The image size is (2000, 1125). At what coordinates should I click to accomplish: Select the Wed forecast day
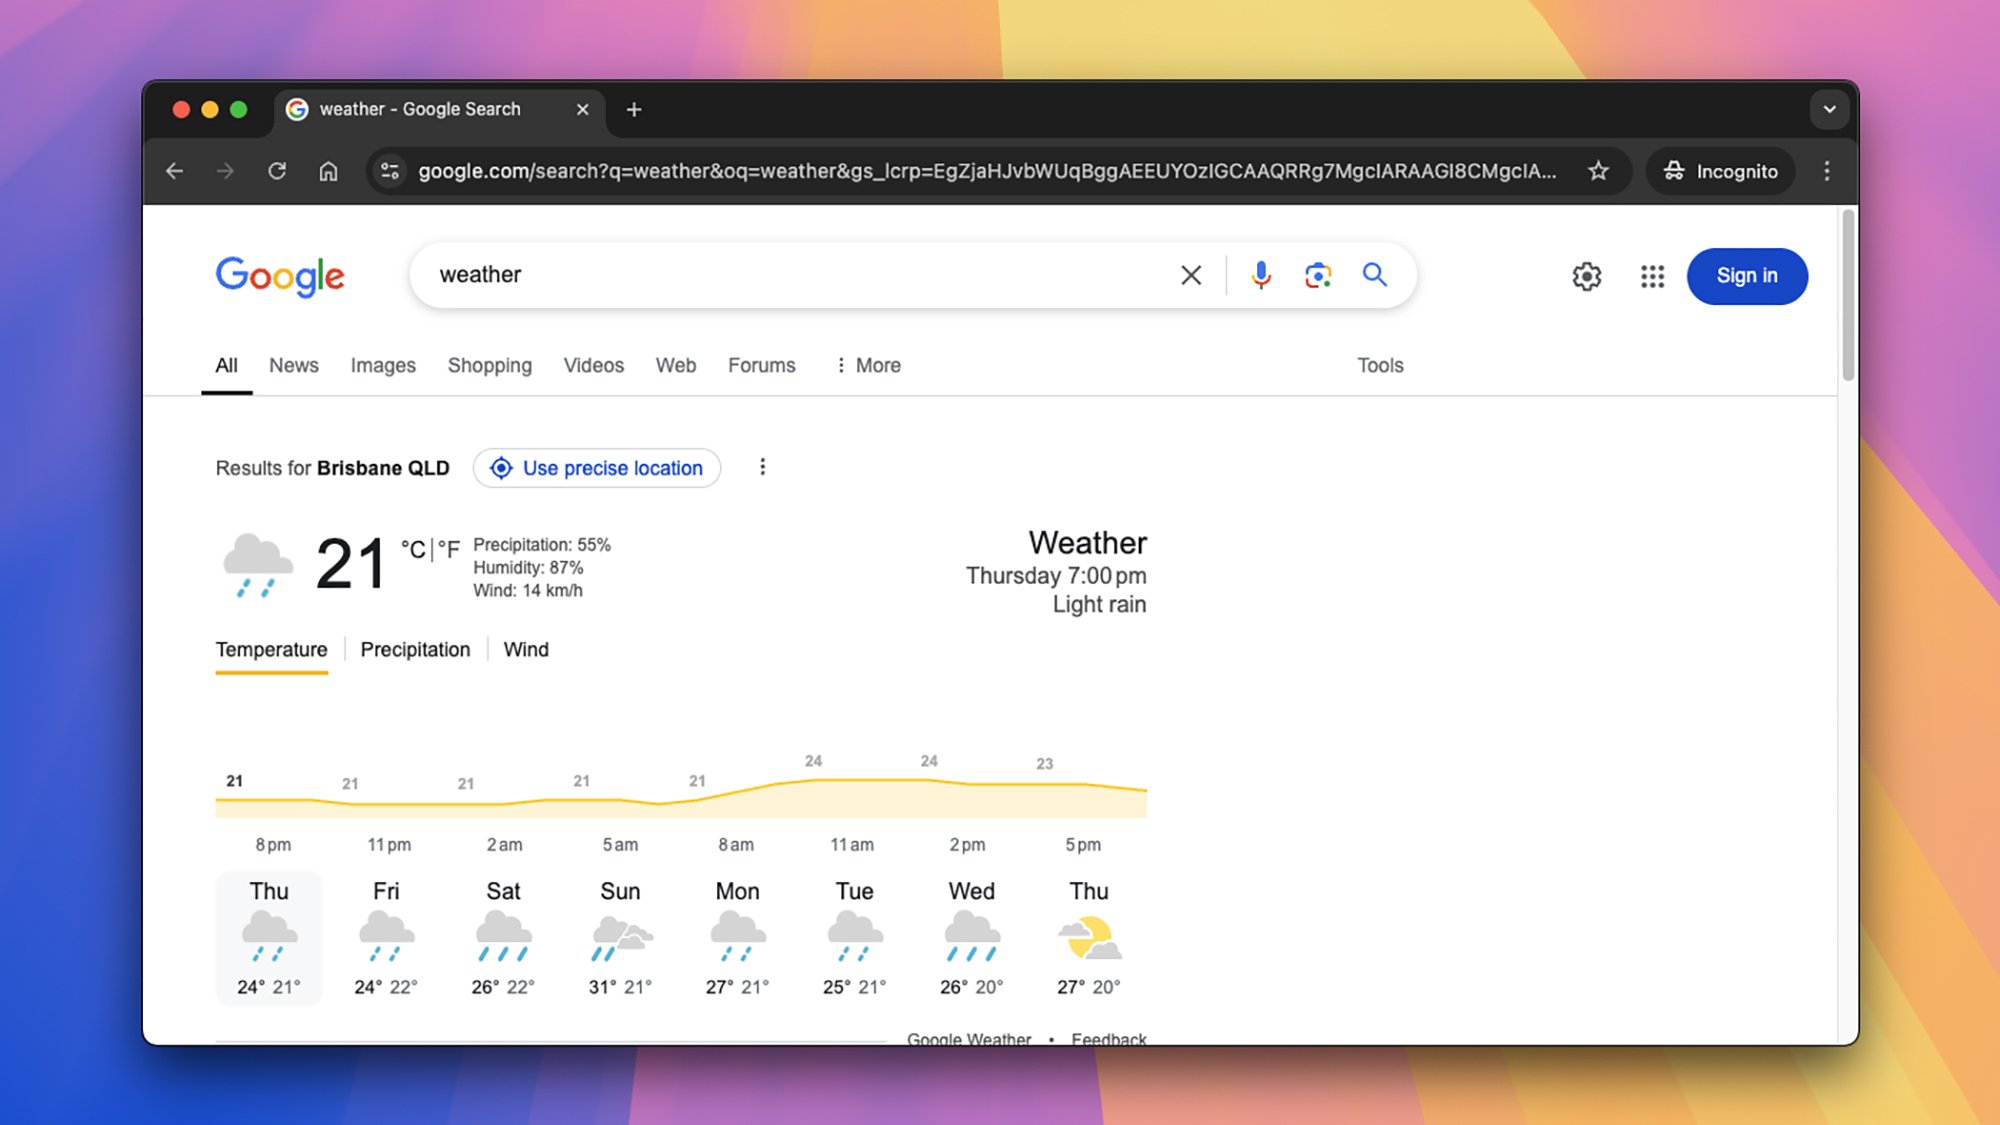pos(972,938)
